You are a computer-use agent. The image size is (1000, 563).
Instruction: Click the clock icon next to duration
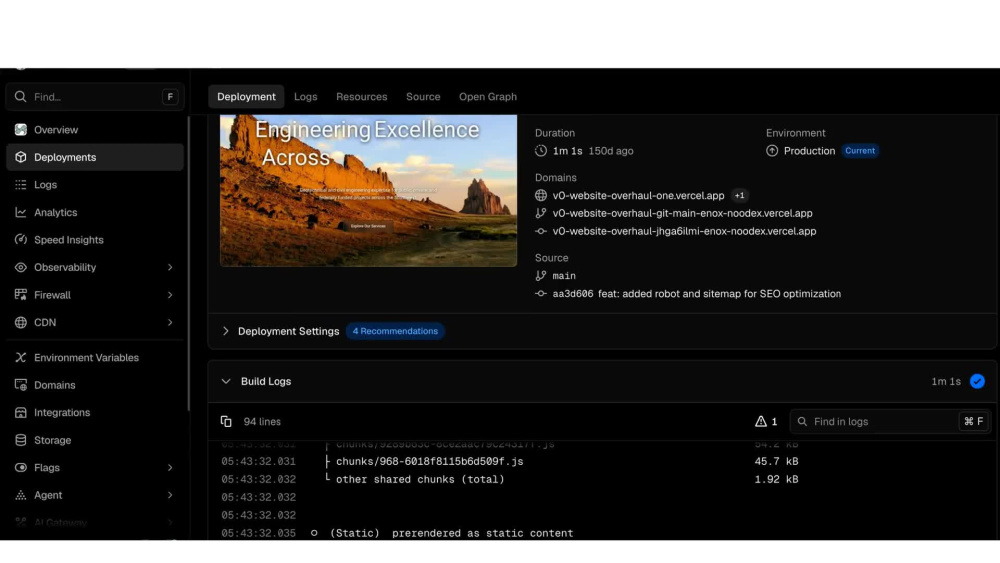tap(541, 151)
